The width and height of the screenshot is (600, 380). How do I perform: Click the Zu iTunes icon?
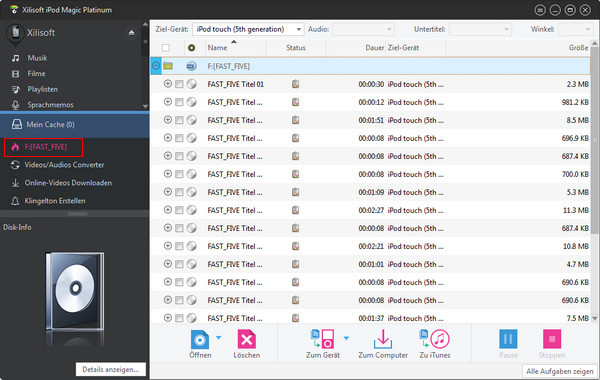434,339
